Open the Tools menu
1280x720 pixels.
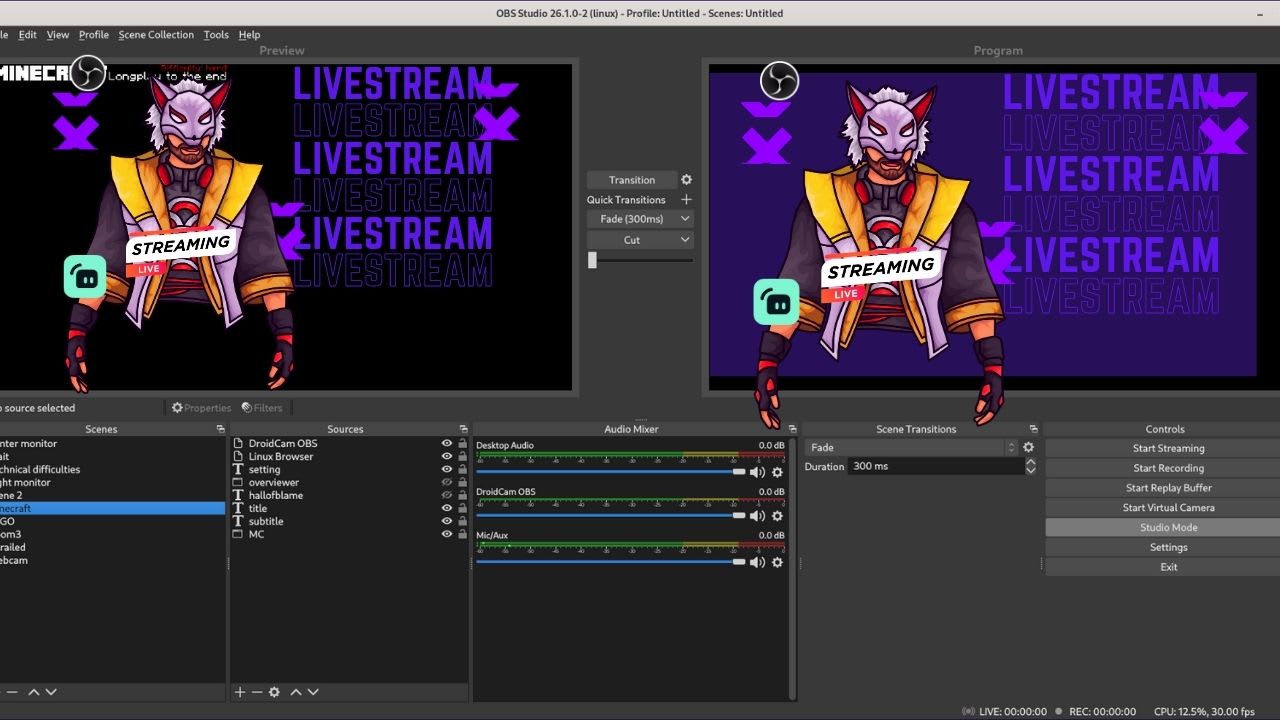[216, 35]
